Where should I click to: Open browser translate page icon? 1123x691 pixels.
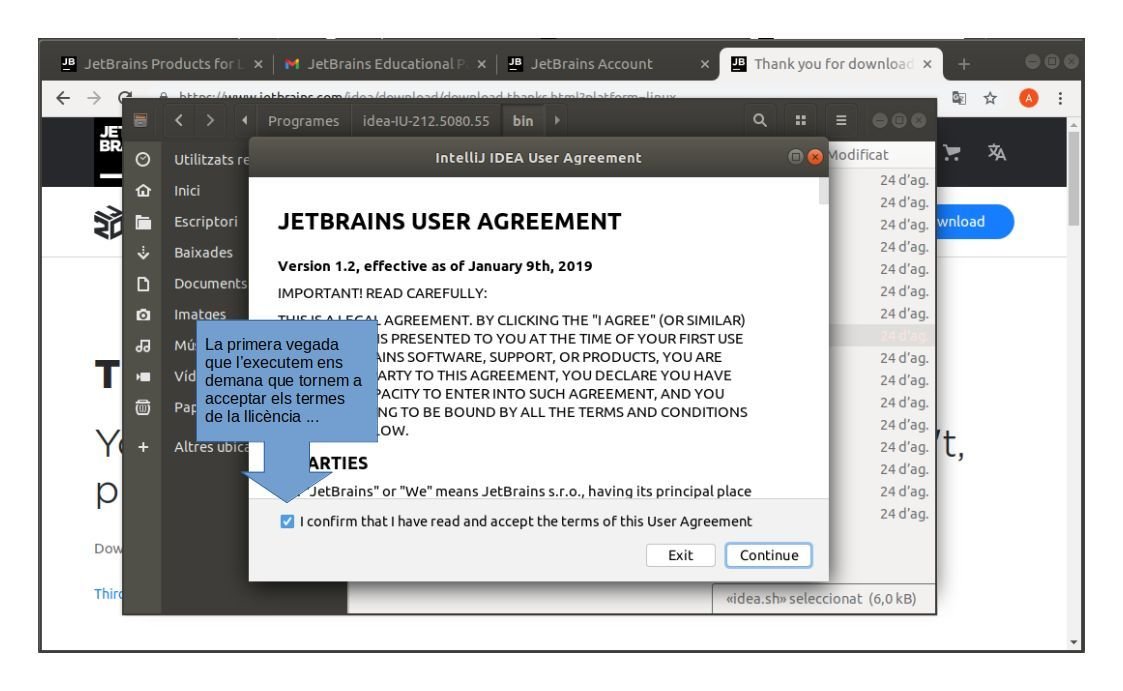click(x=959, y=98)
